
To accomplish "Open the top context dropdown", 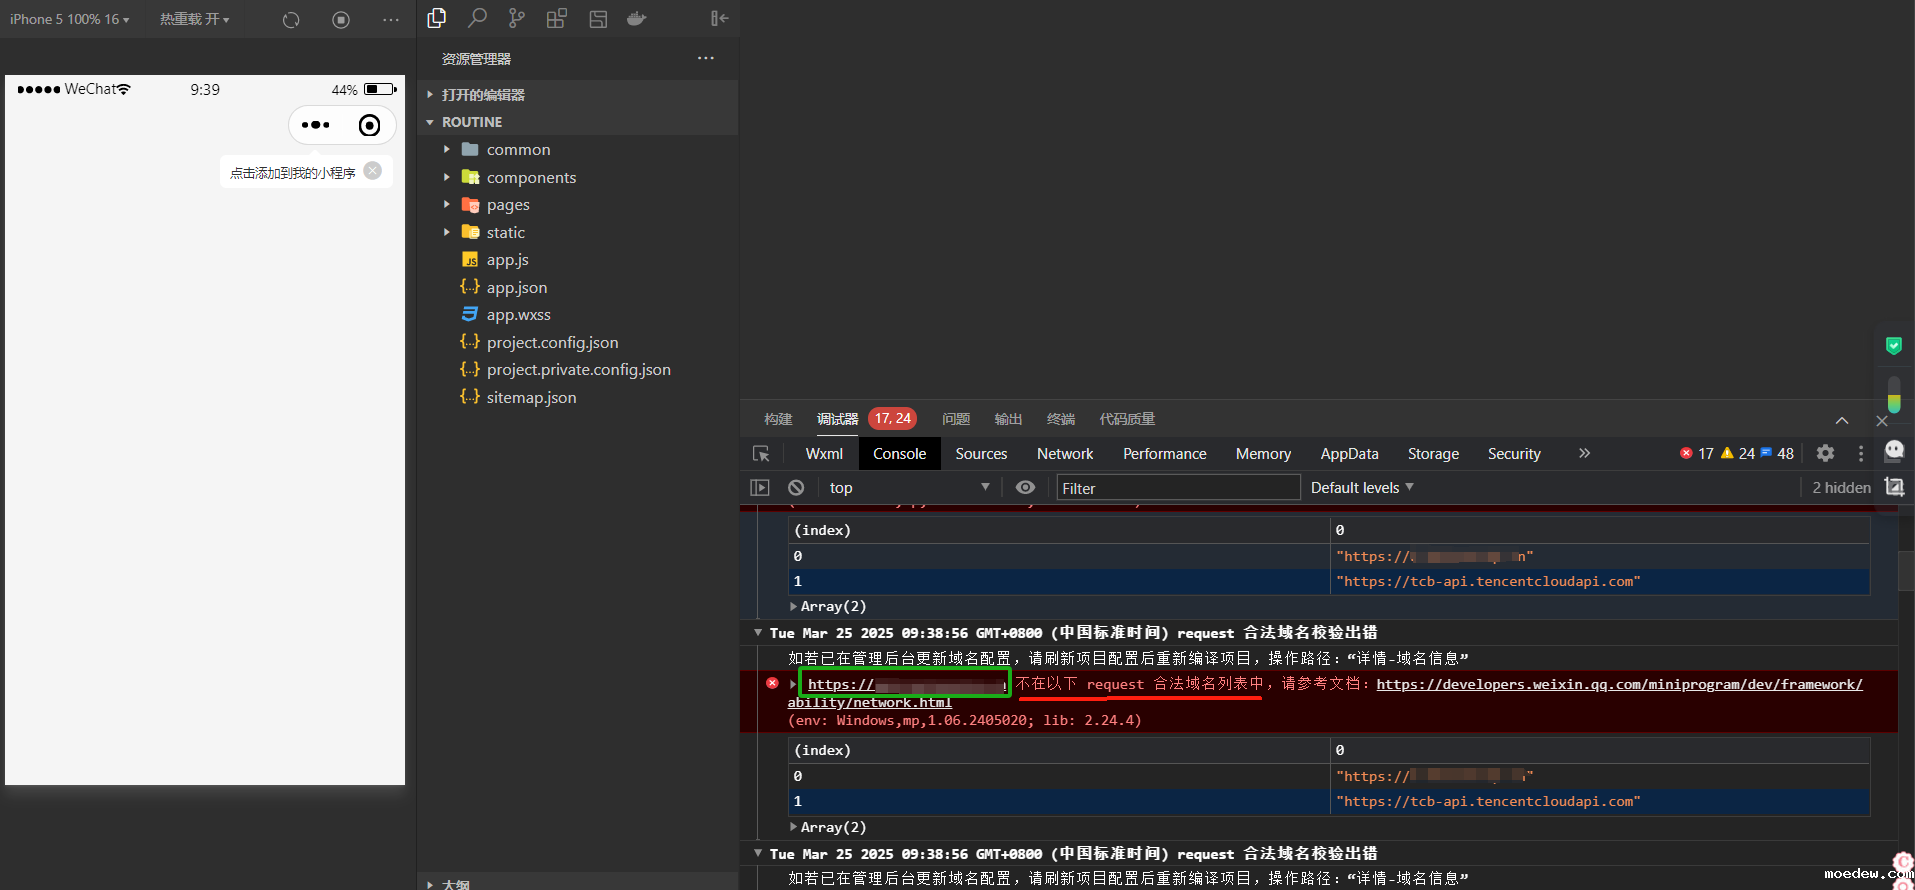I will pos(908,488).
